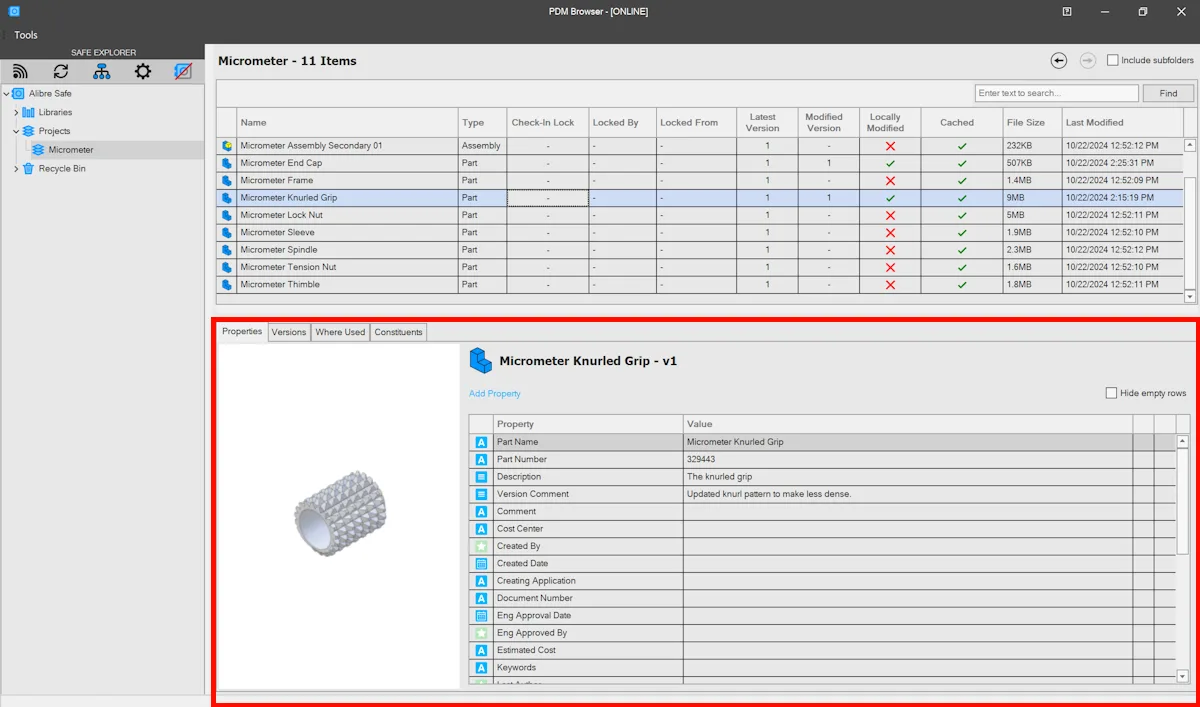The image size is (1200, 707).
Task: Click the blue hierarchy tree icon
Action: pyautogui.click(x=102, y=71)
